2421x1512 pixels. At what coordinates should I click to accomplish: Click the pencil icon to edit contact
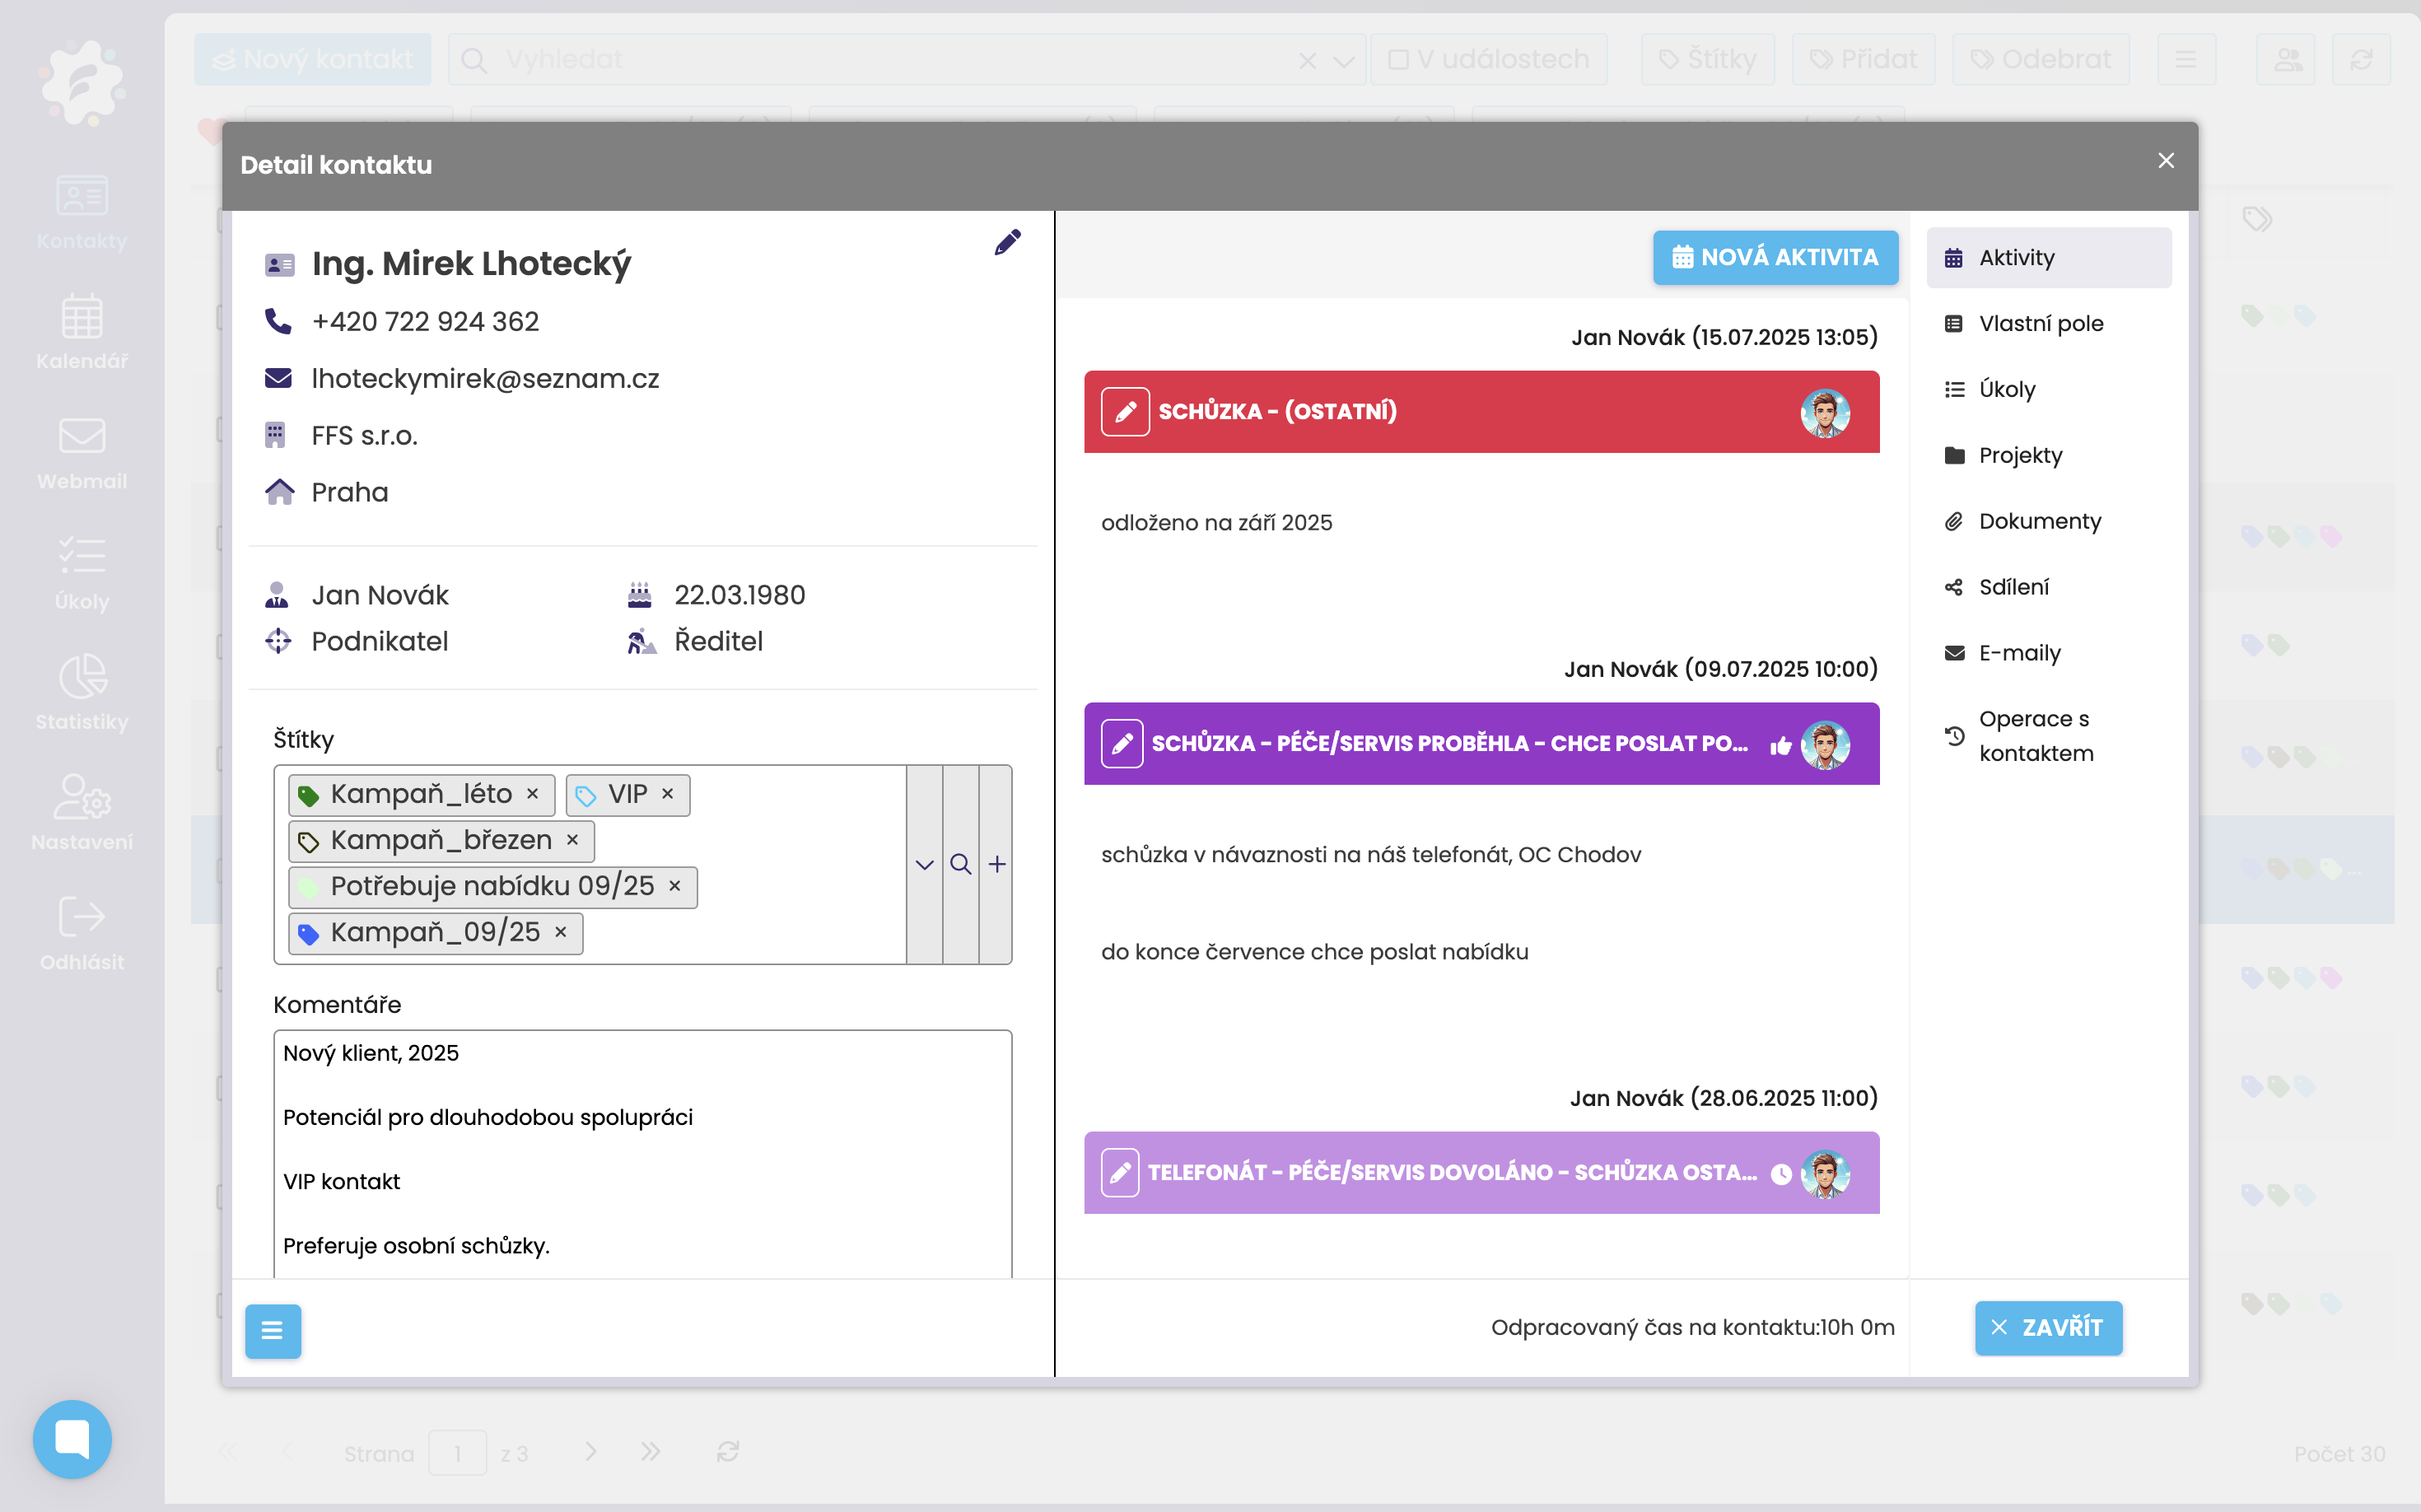point(1007,242)
